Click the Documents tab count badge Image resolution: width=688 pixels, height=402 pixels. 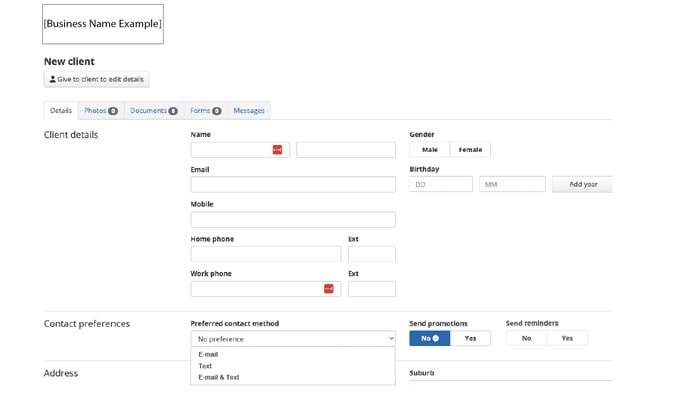[x=173, y=111]
